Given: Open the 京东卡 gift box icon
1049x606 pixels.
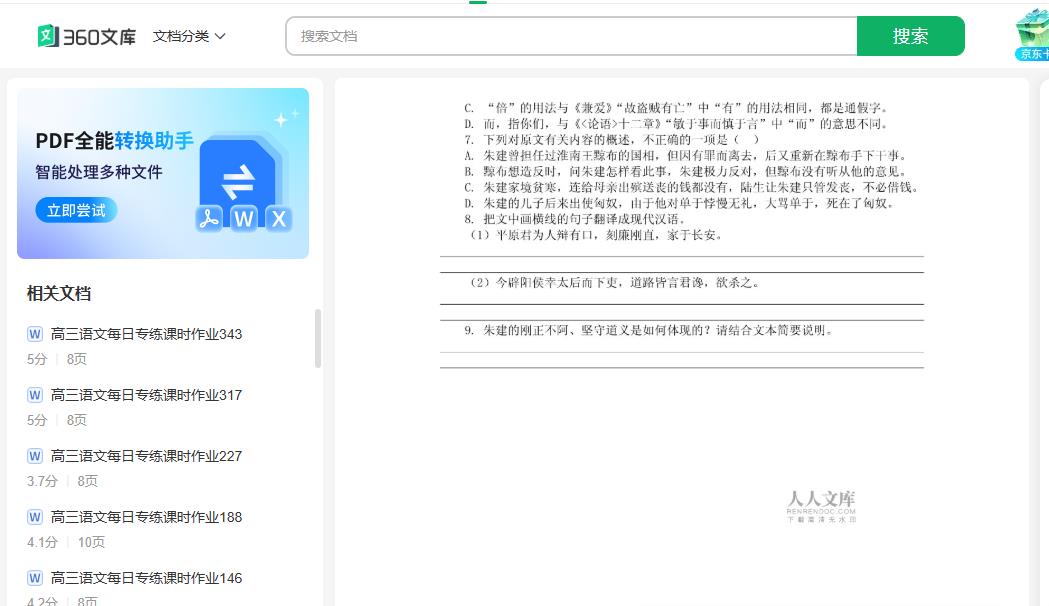Looking at the screenshot, I should pyautogui.click(x=1032, y=34).
